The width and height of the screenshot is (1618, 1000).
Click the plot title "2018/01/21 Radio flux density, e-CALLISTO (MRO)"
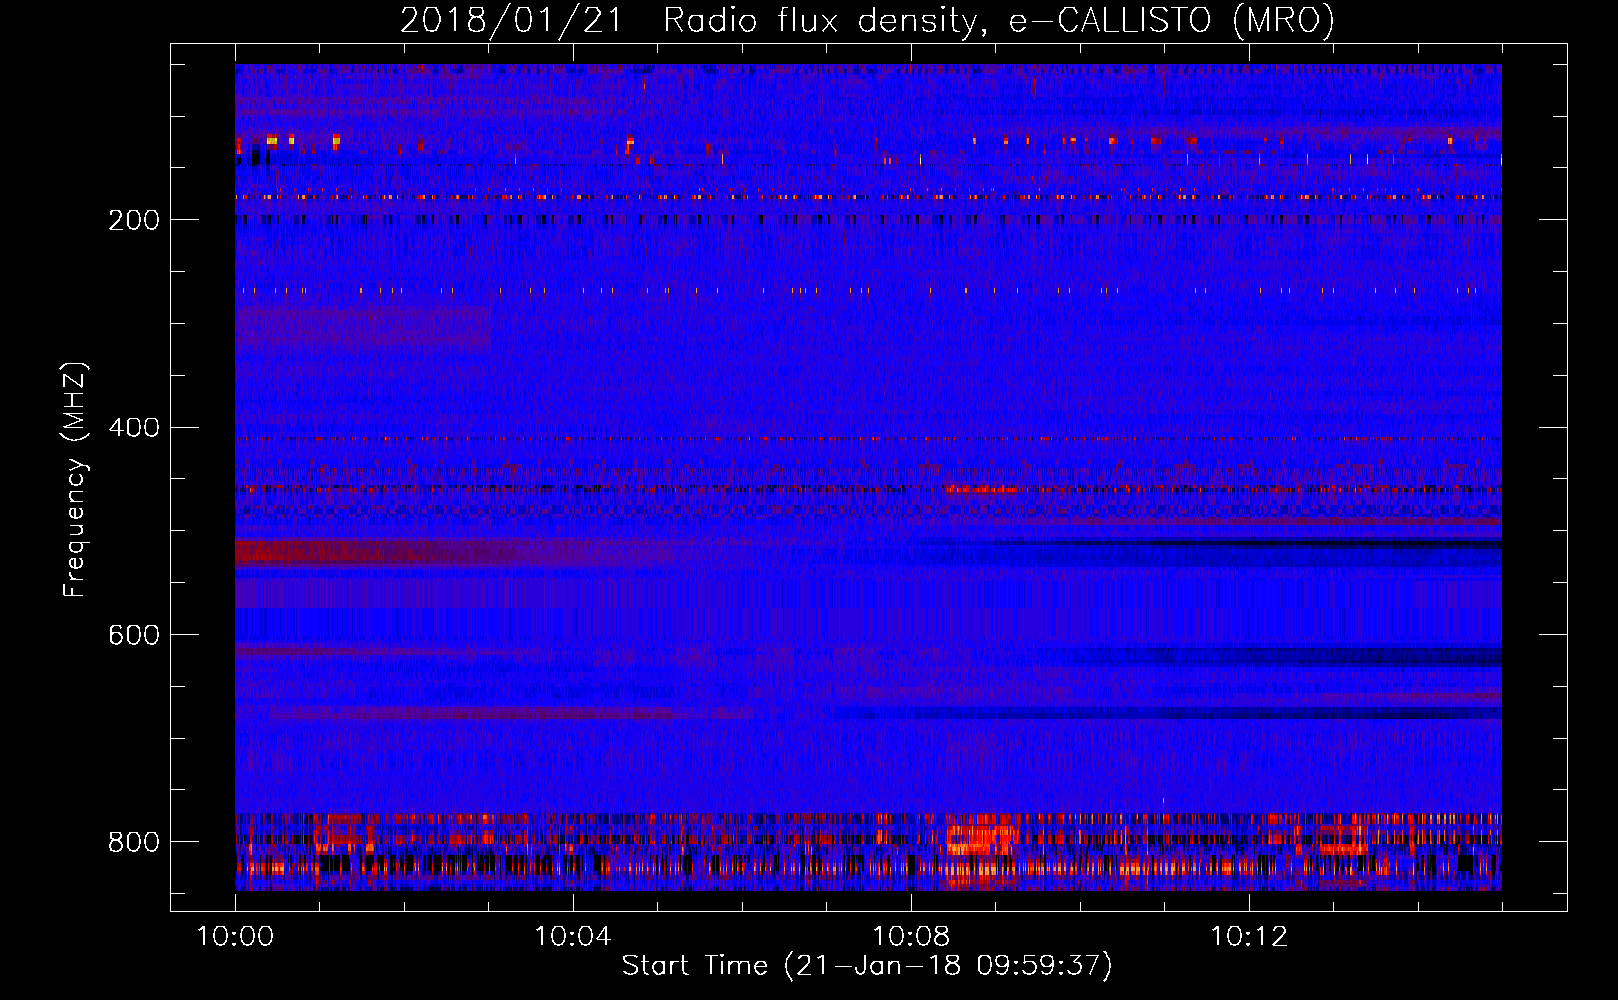click(x=867, y=20)
